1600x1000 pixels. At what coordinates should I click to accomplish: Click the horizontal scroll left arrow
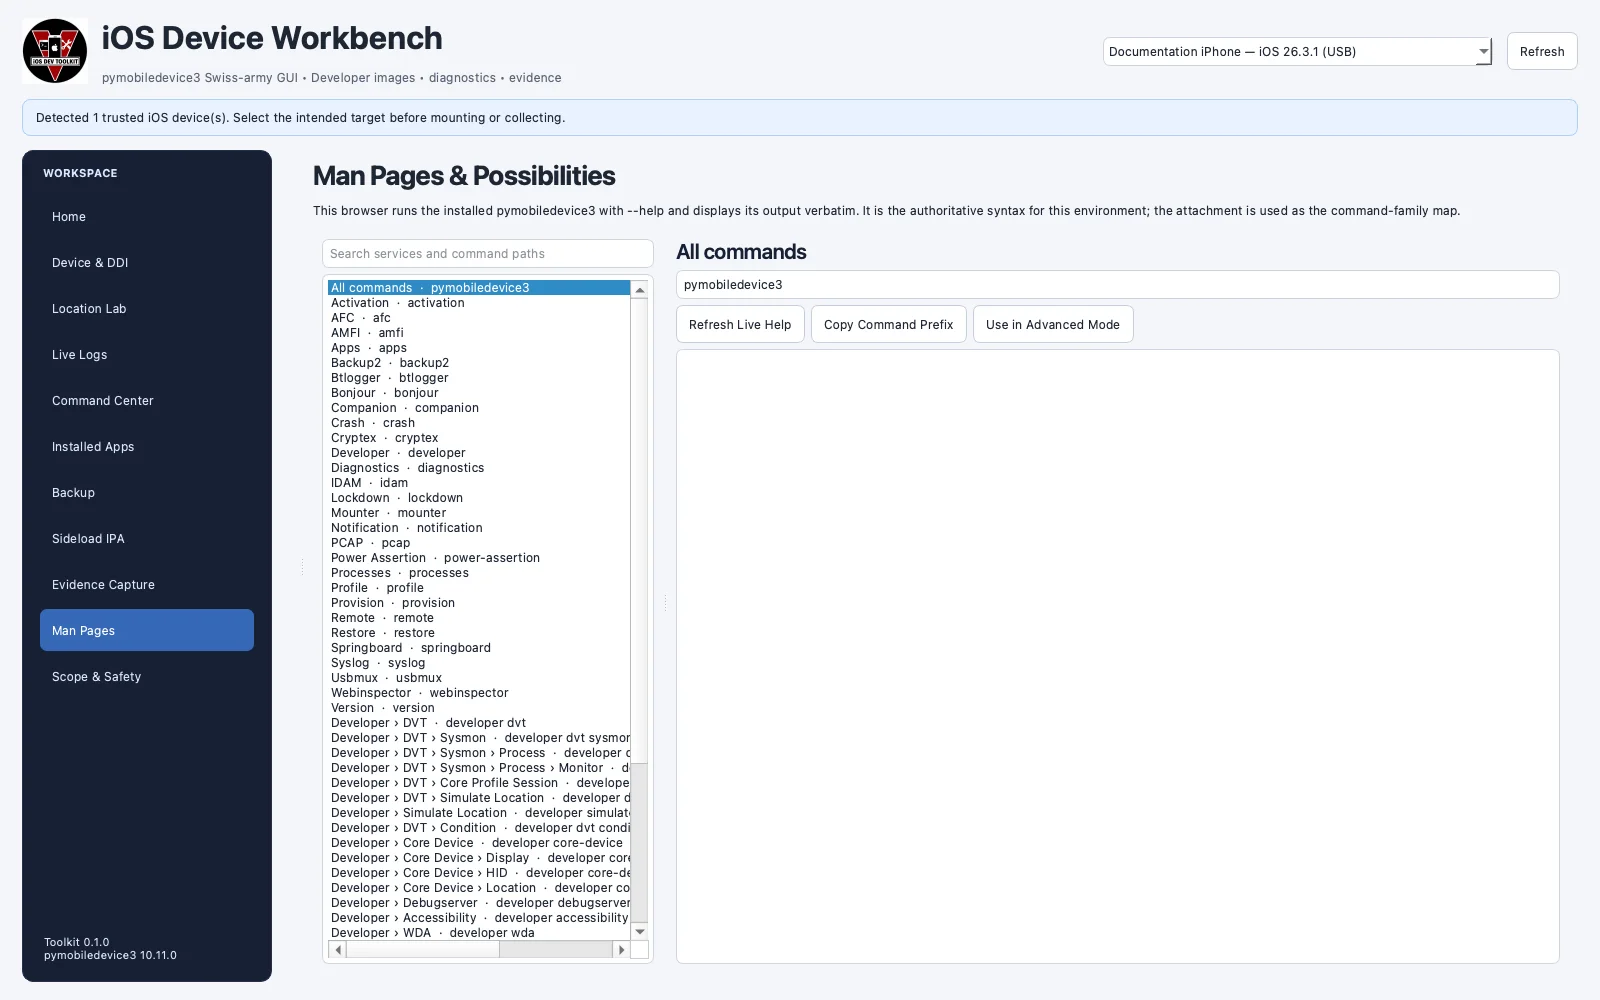click(338, 950)
